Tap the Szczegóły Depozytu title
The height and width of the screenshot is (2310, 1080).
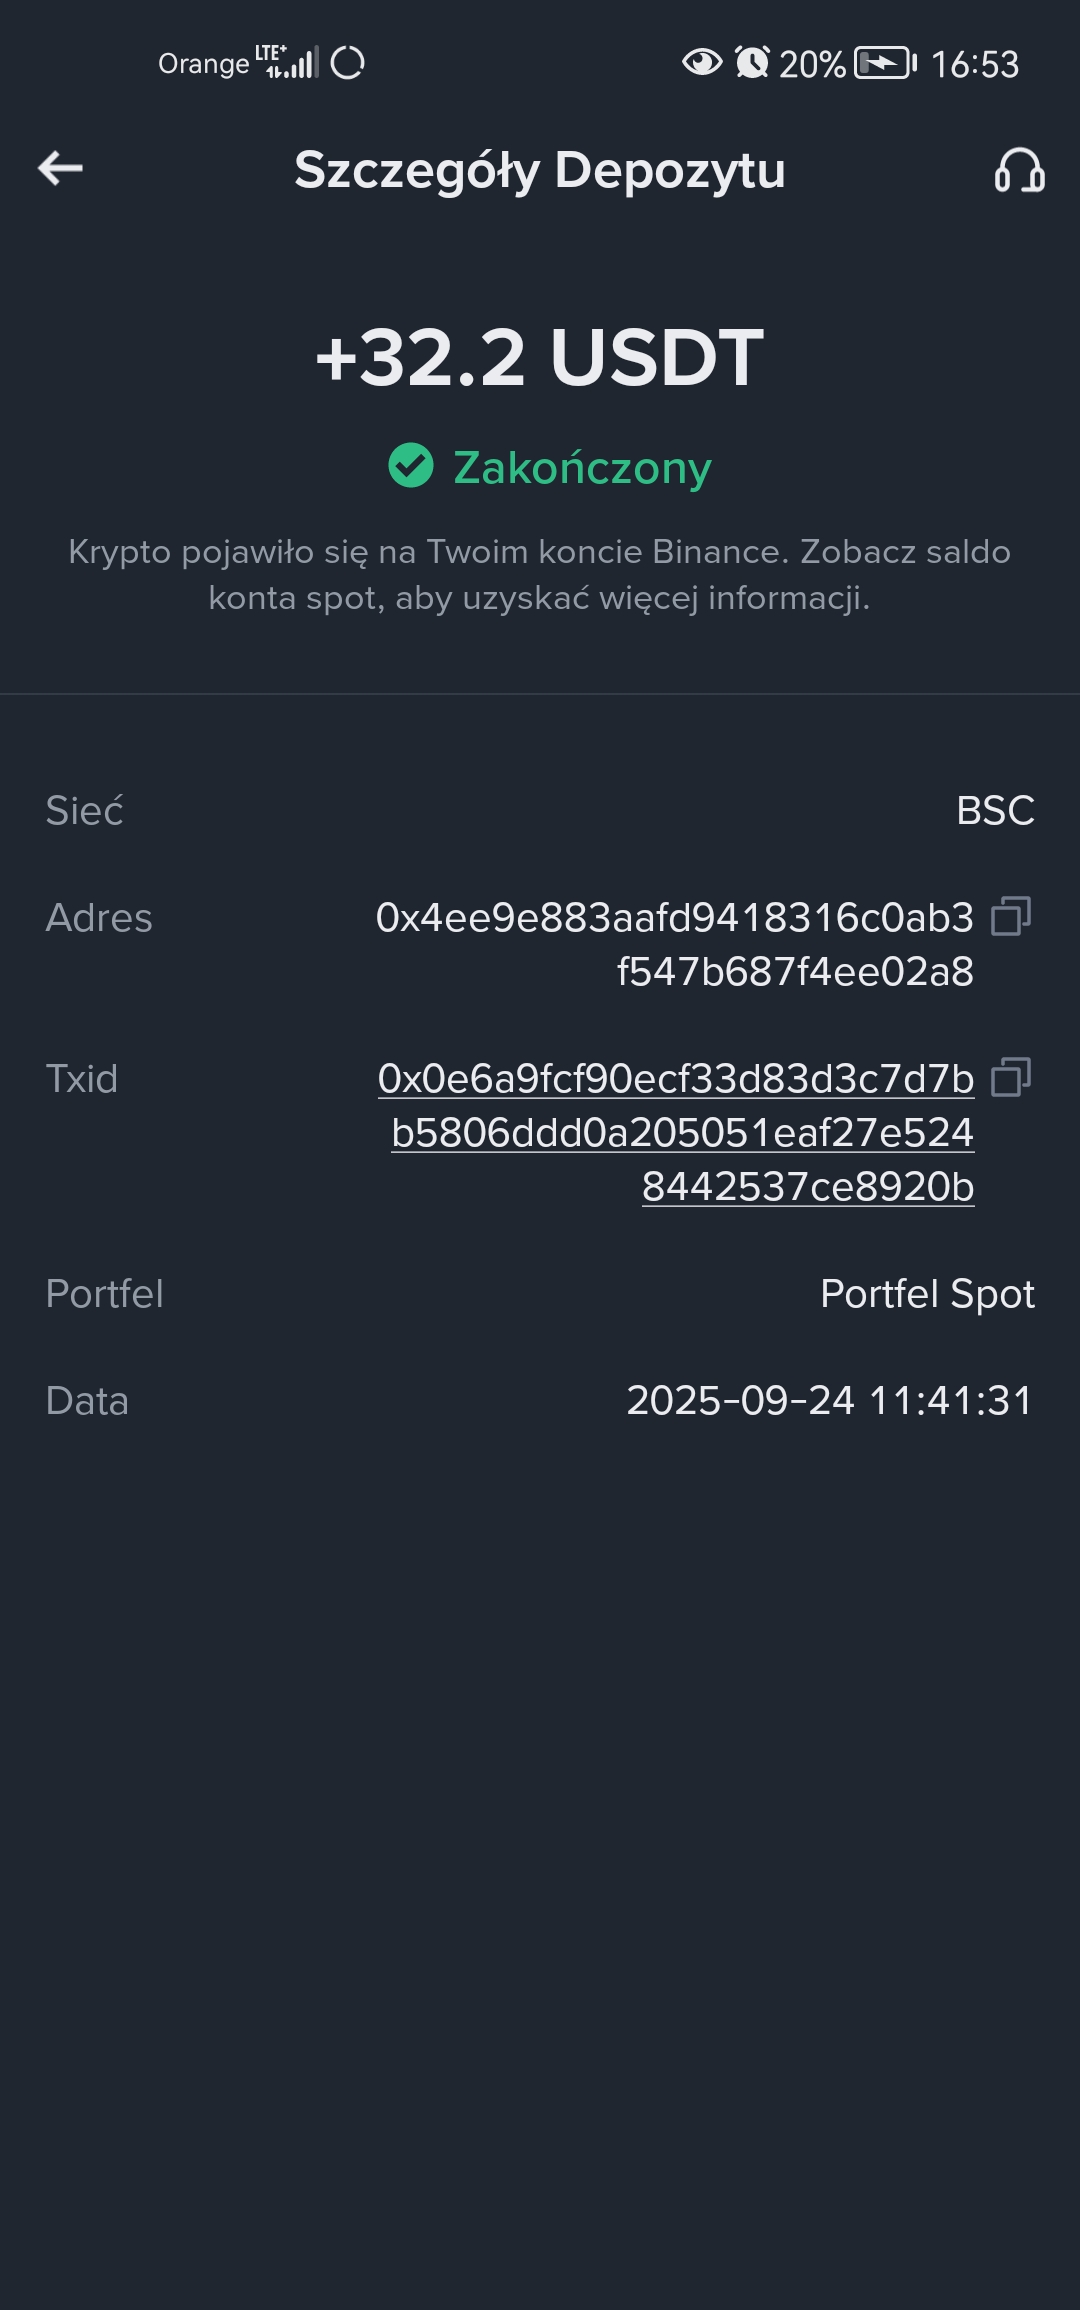click(x=540, y=170)
